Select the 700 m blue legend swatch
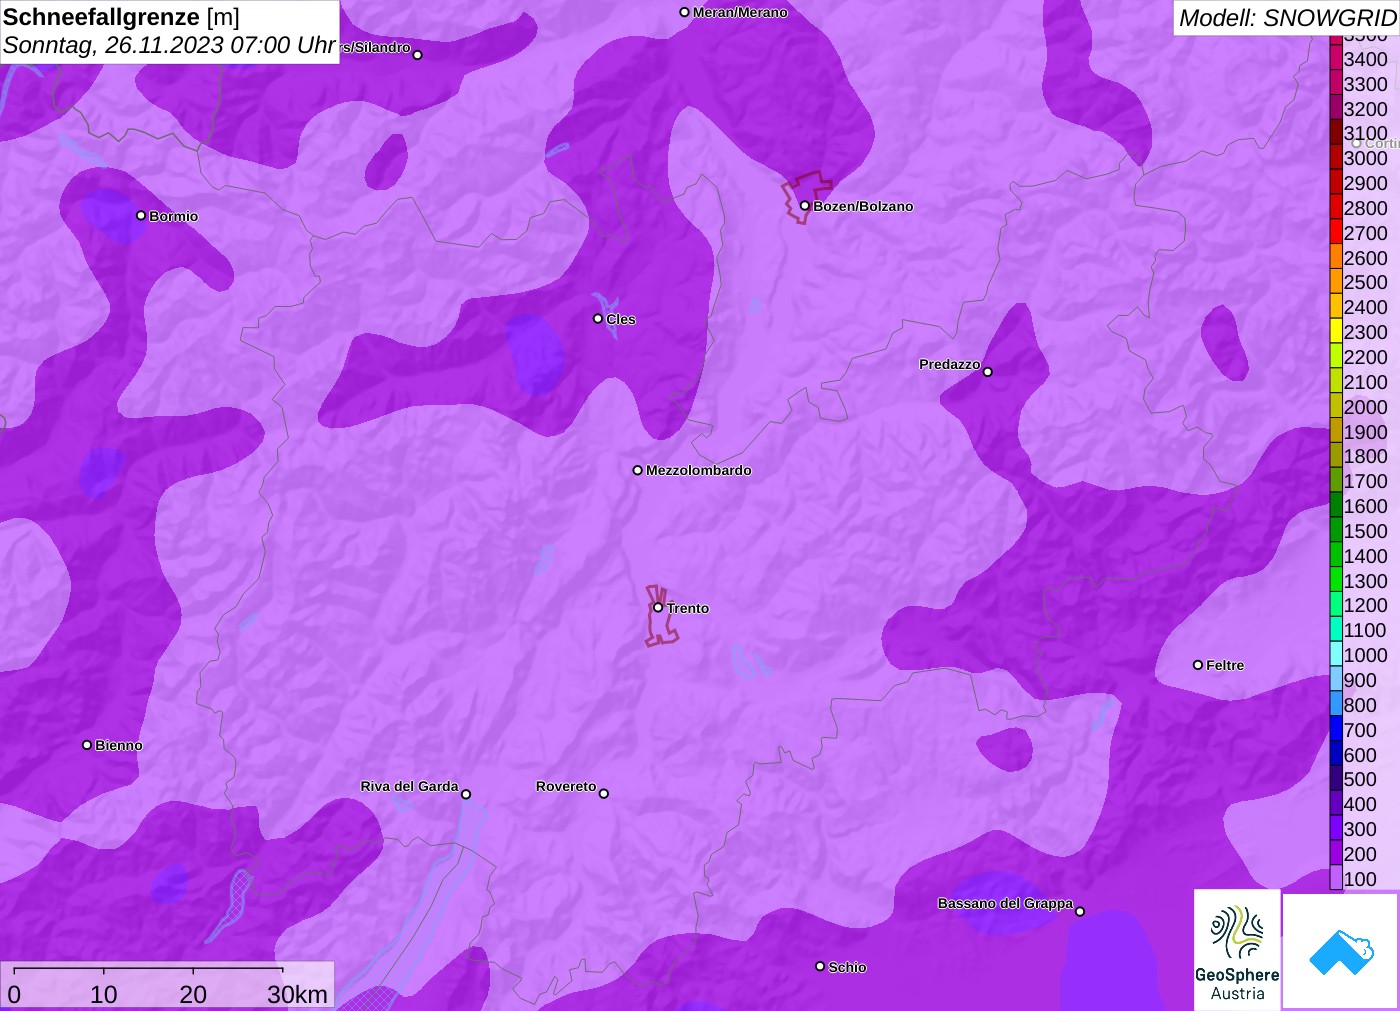 coord(1336,729)
